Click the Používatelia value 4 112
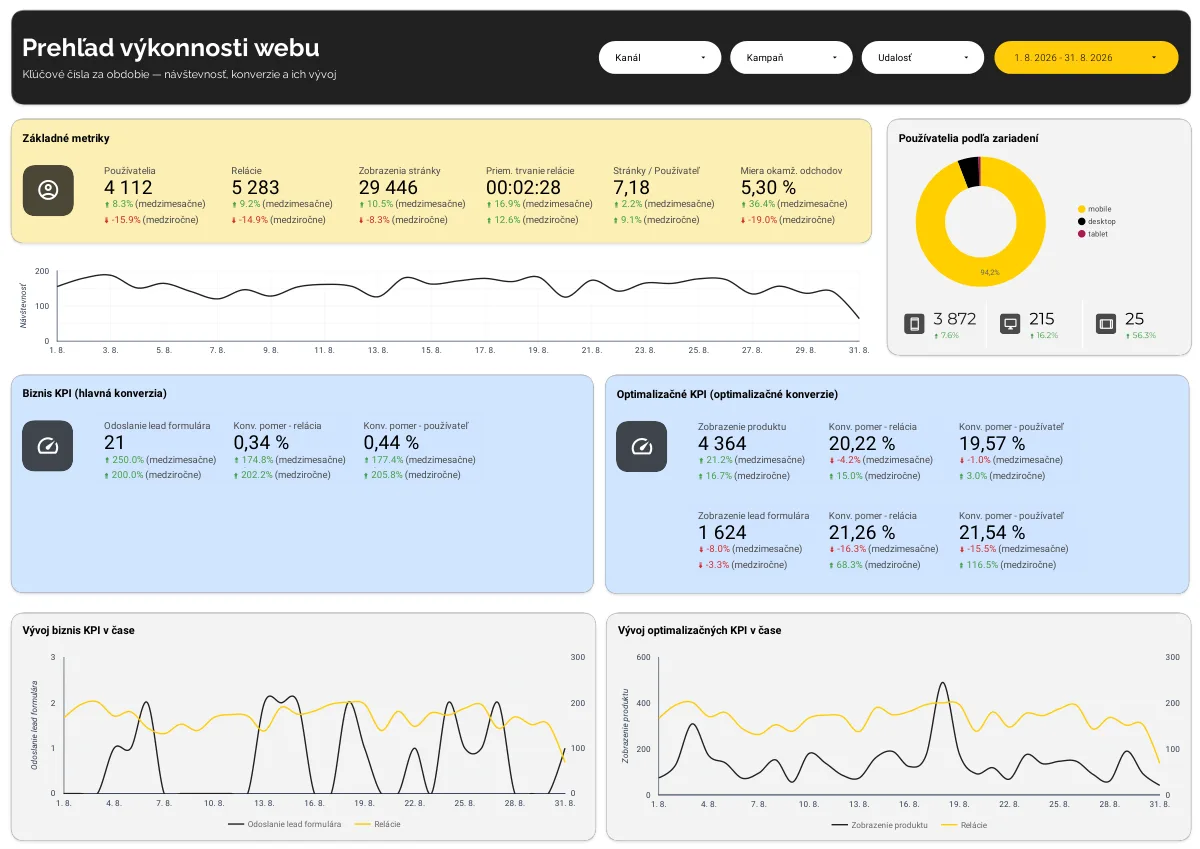1200x849 pixels. tap(128, 187)
